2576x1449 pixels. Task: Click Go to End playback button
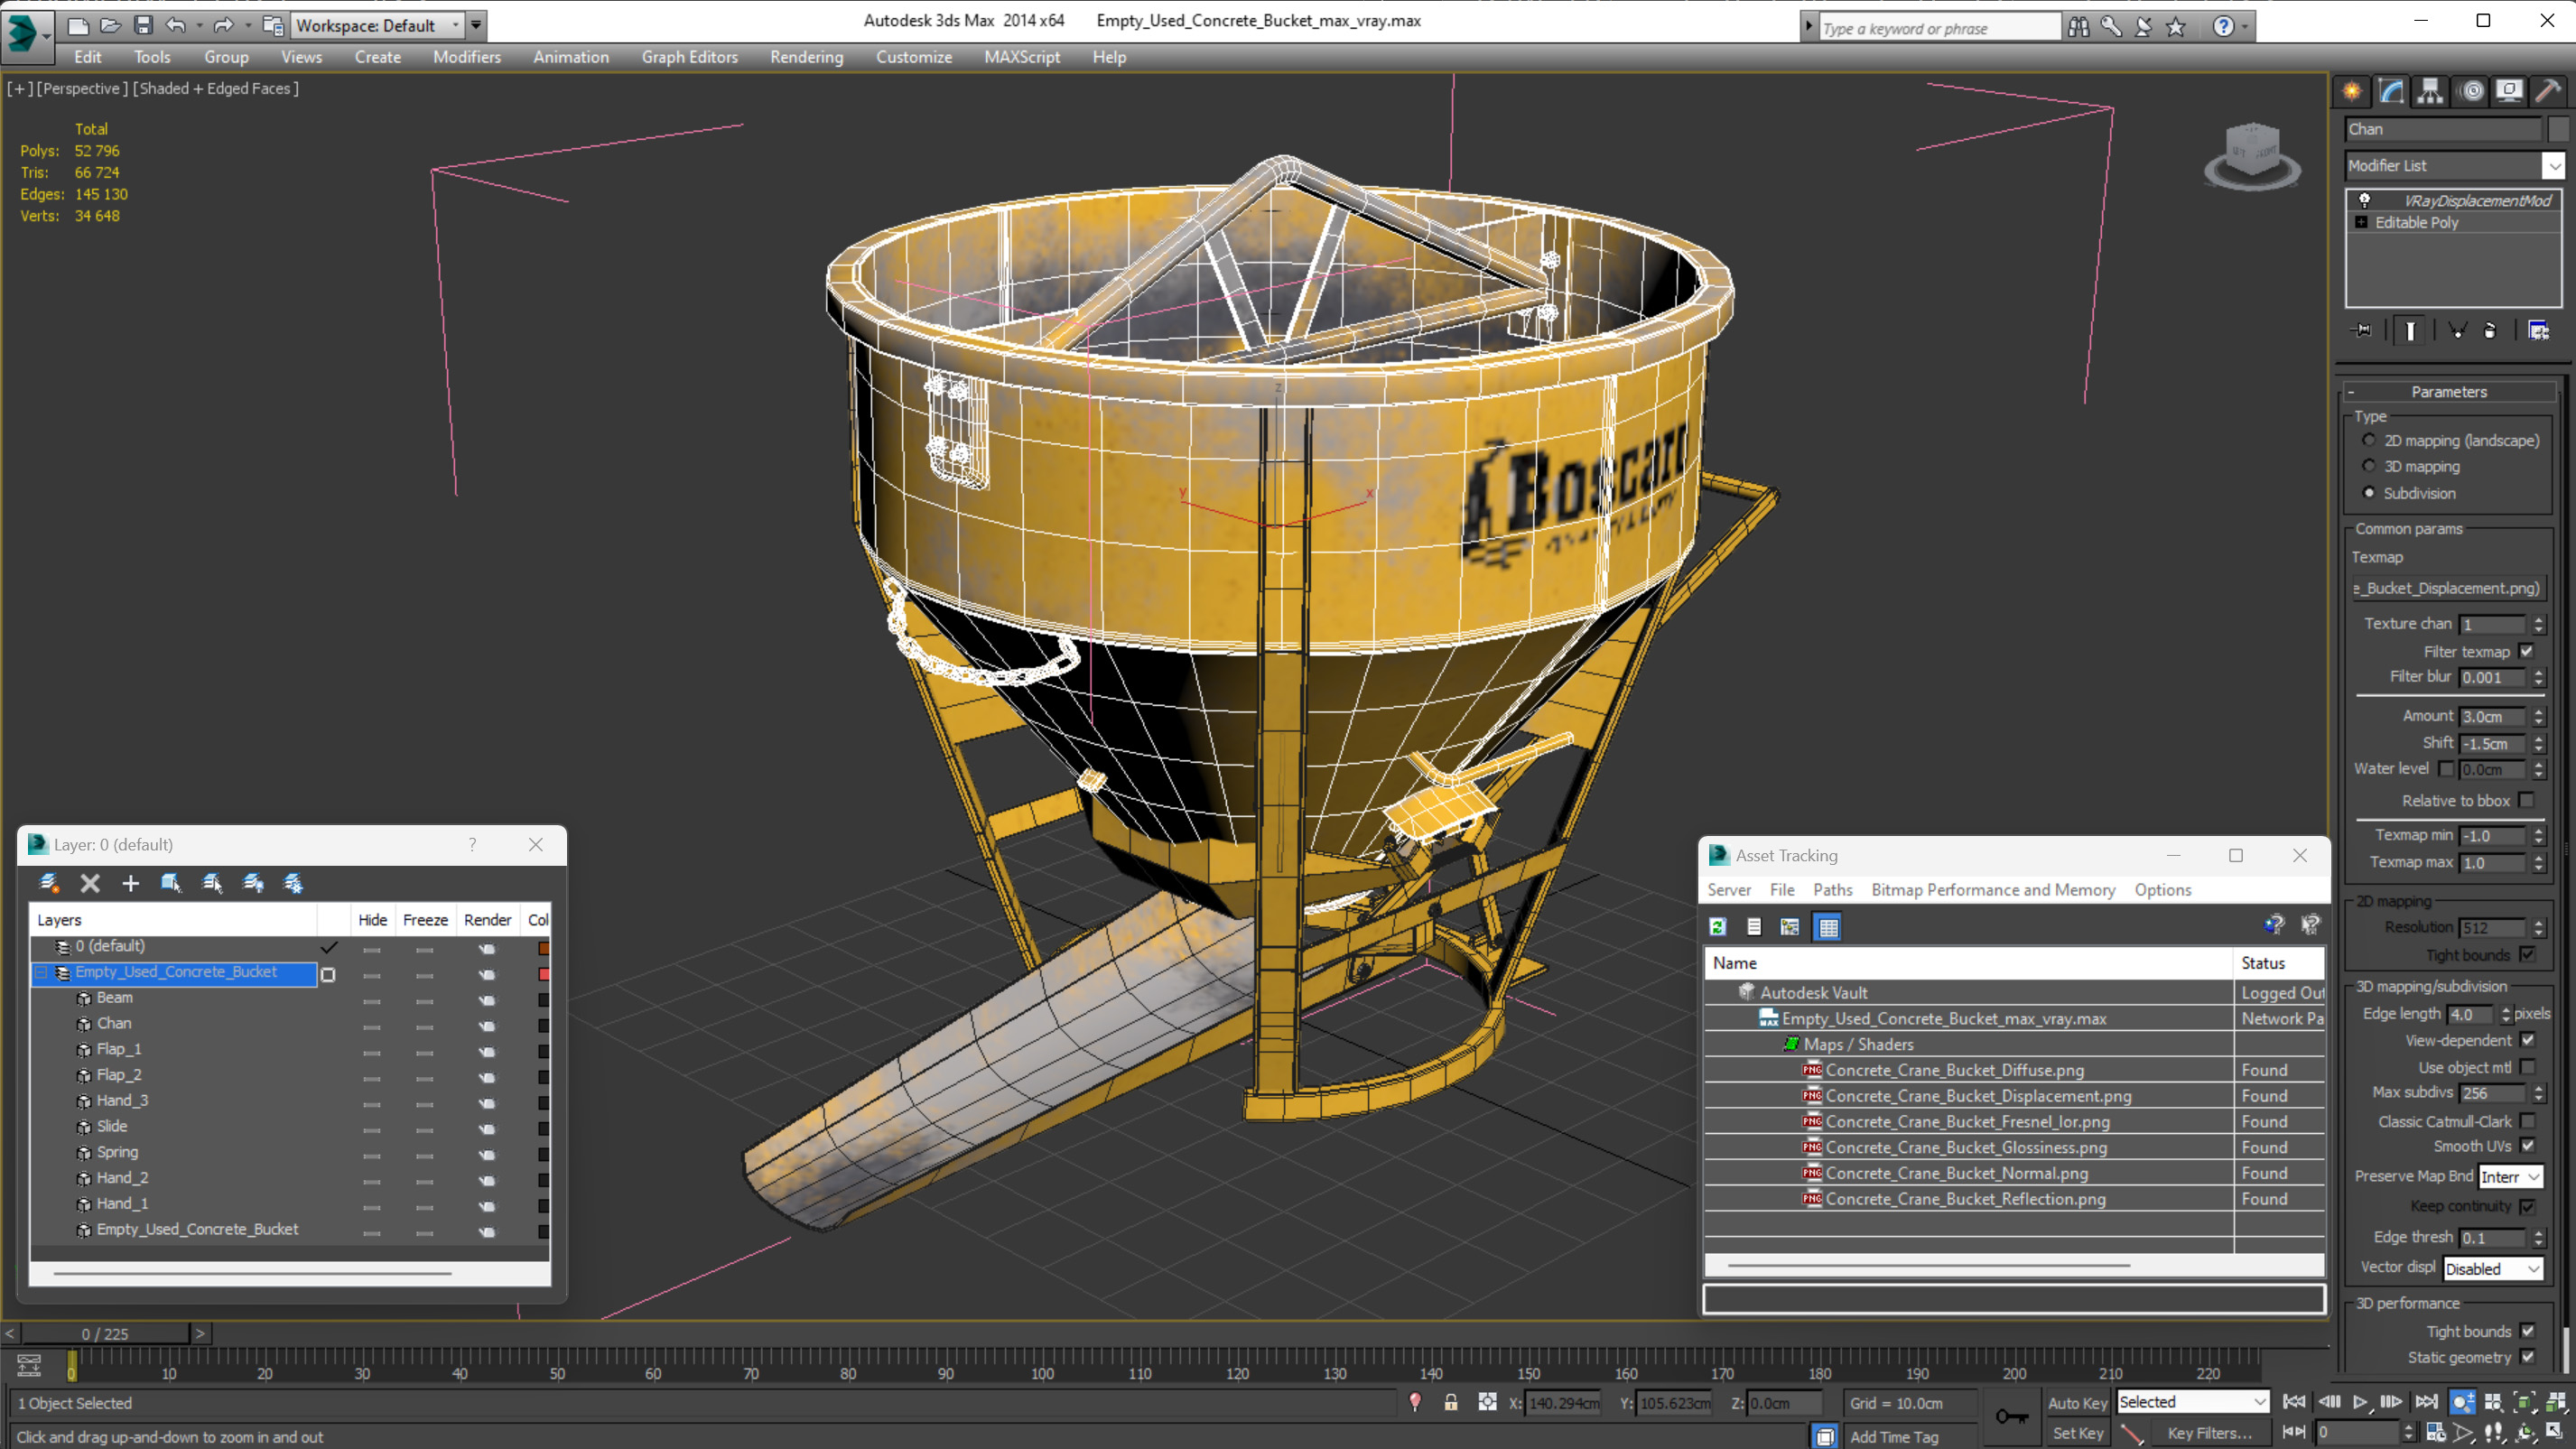point(2427,1403)
